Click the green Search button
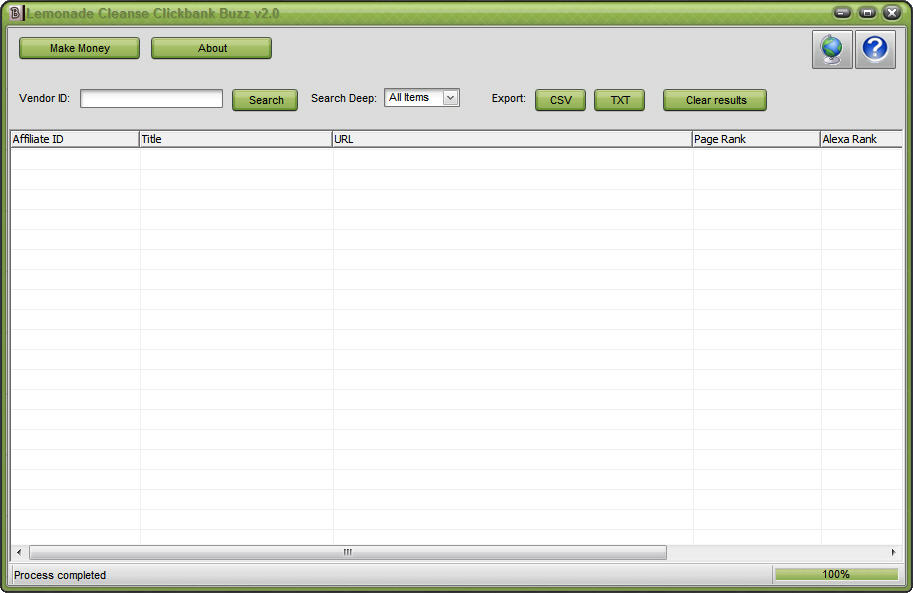 [265, 100]
